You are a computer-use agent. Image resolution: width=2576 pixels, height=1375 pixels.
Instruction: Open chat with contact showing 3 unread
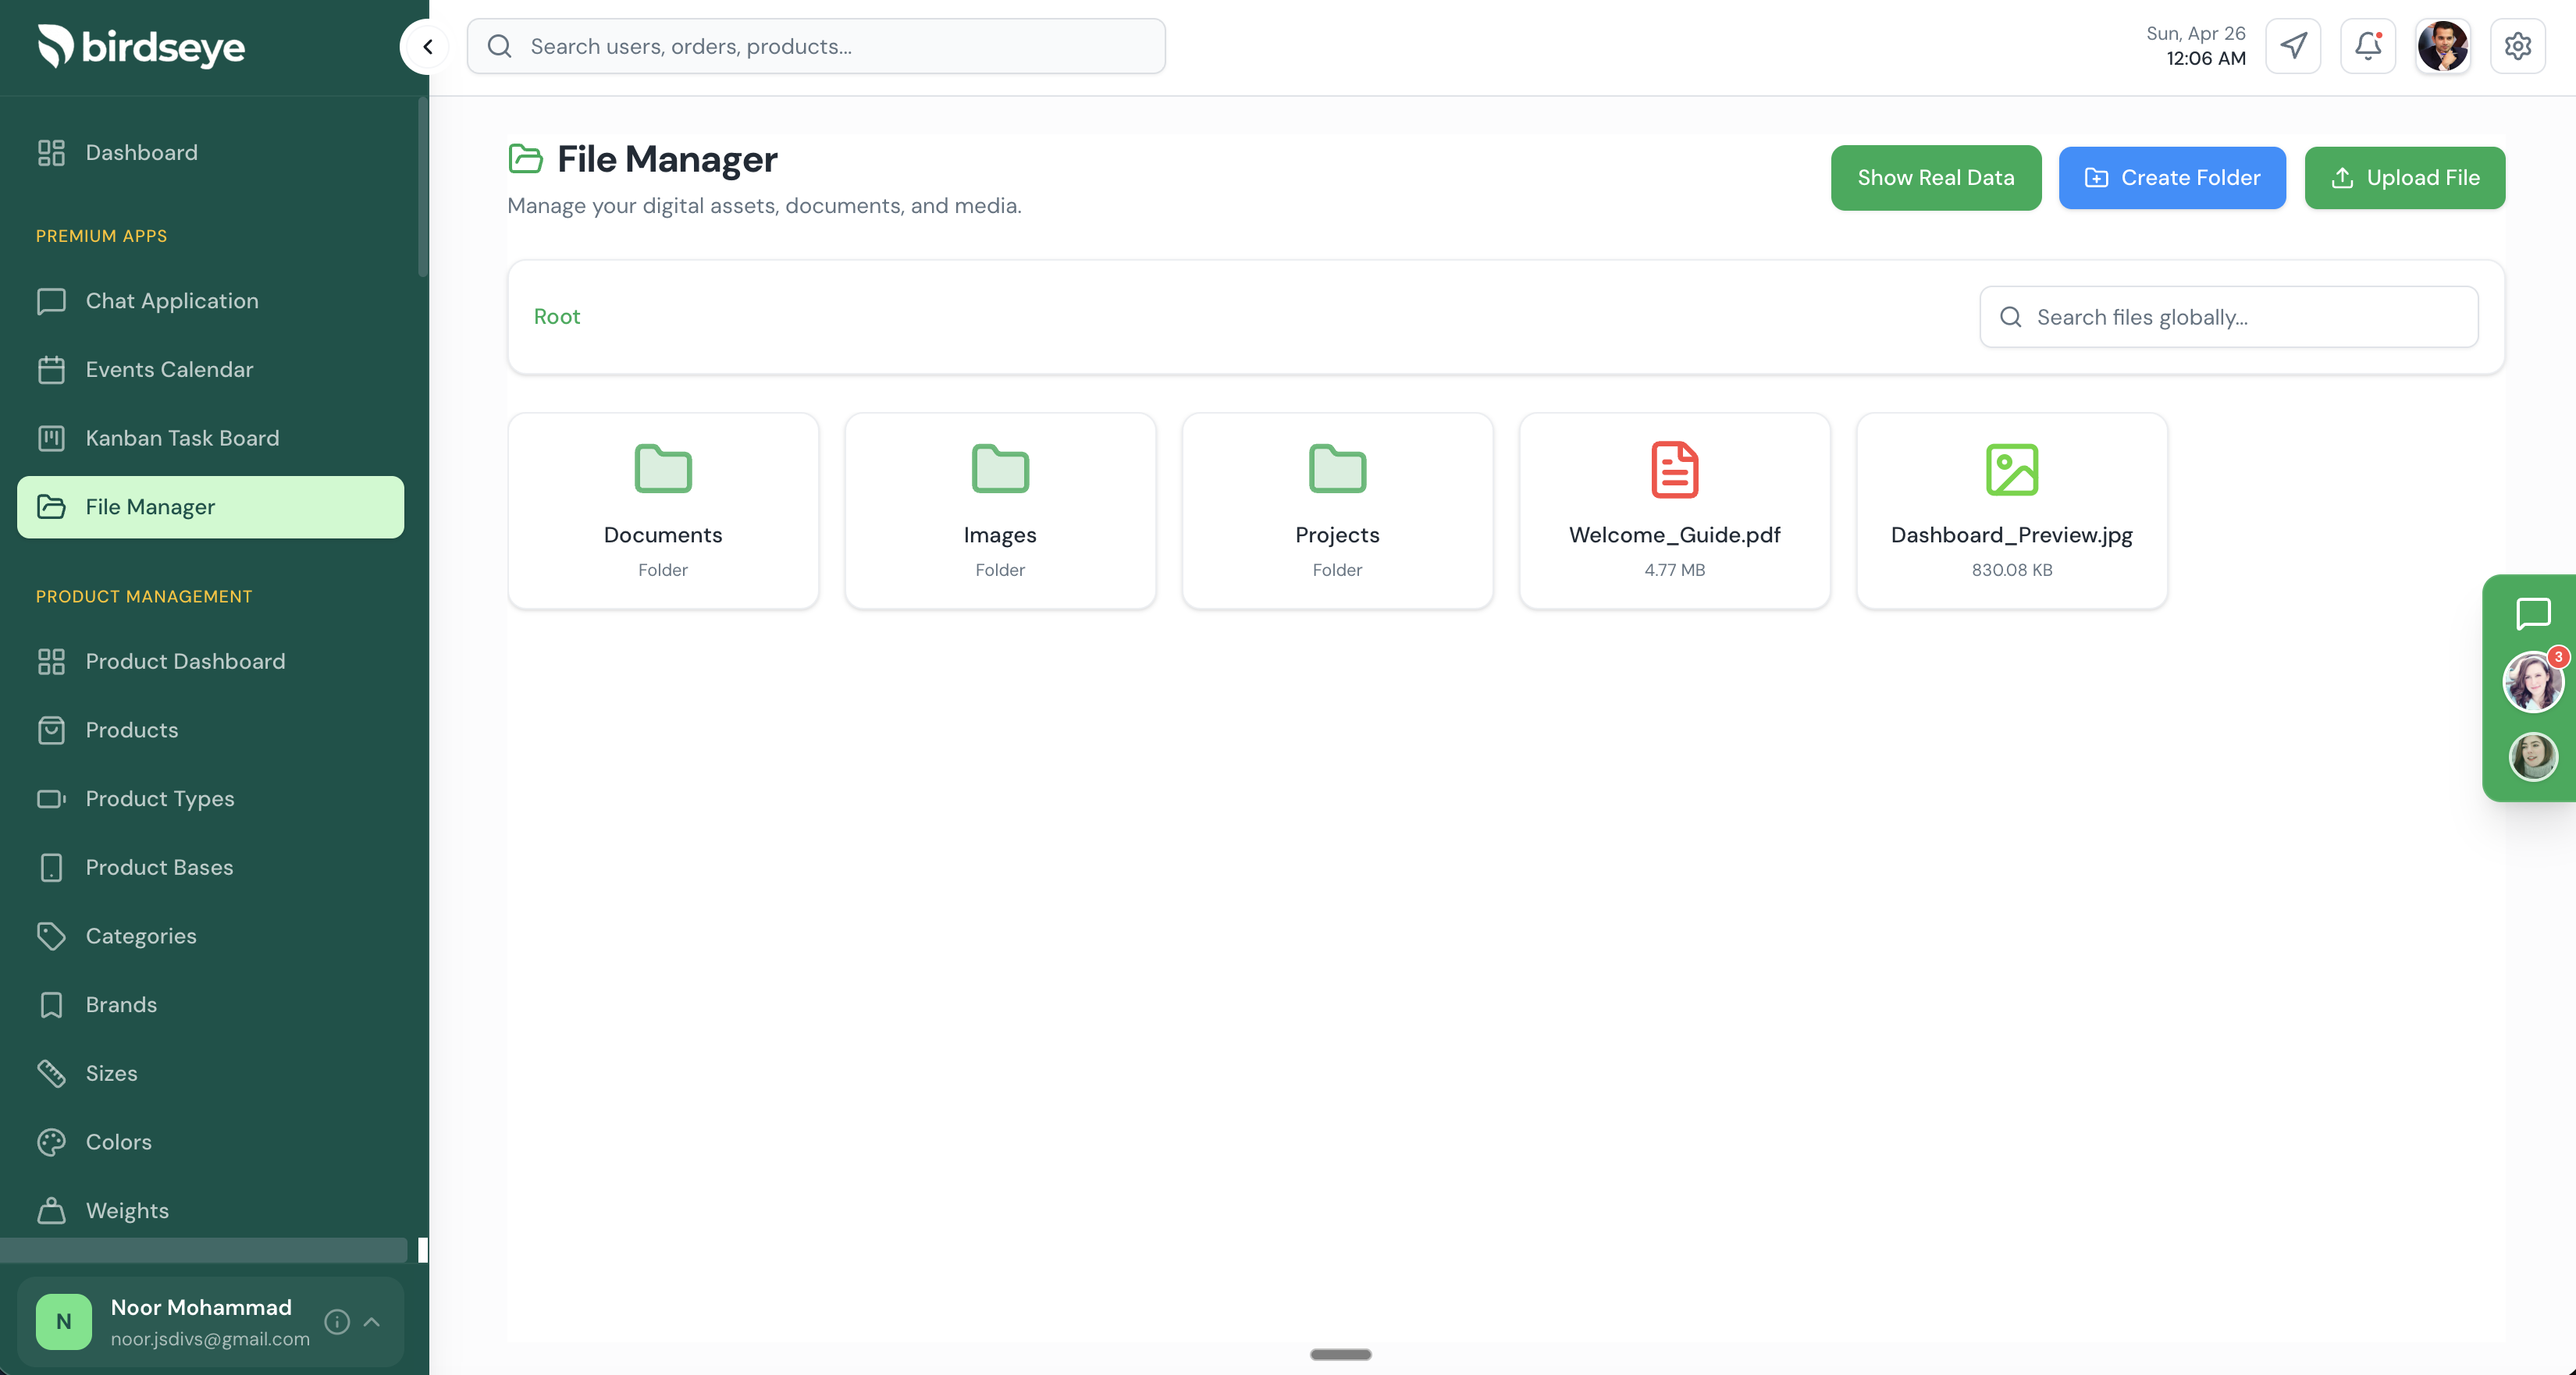click(x=2532, y=682)
